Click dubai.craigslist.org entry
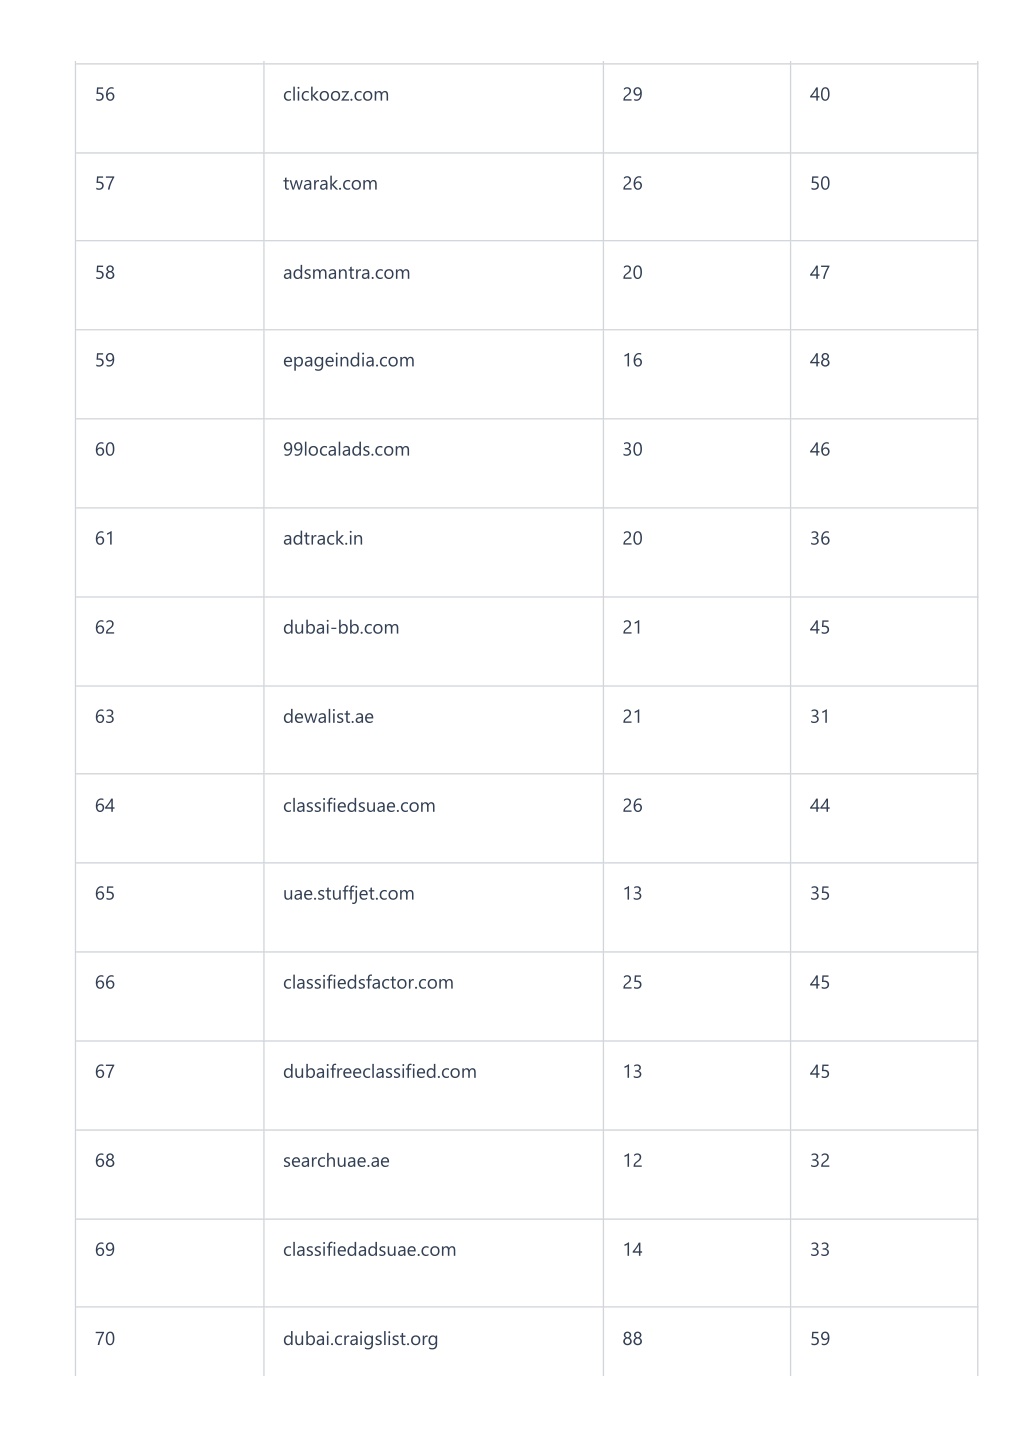1024x1449 pixels. [x=360, y=1339]
